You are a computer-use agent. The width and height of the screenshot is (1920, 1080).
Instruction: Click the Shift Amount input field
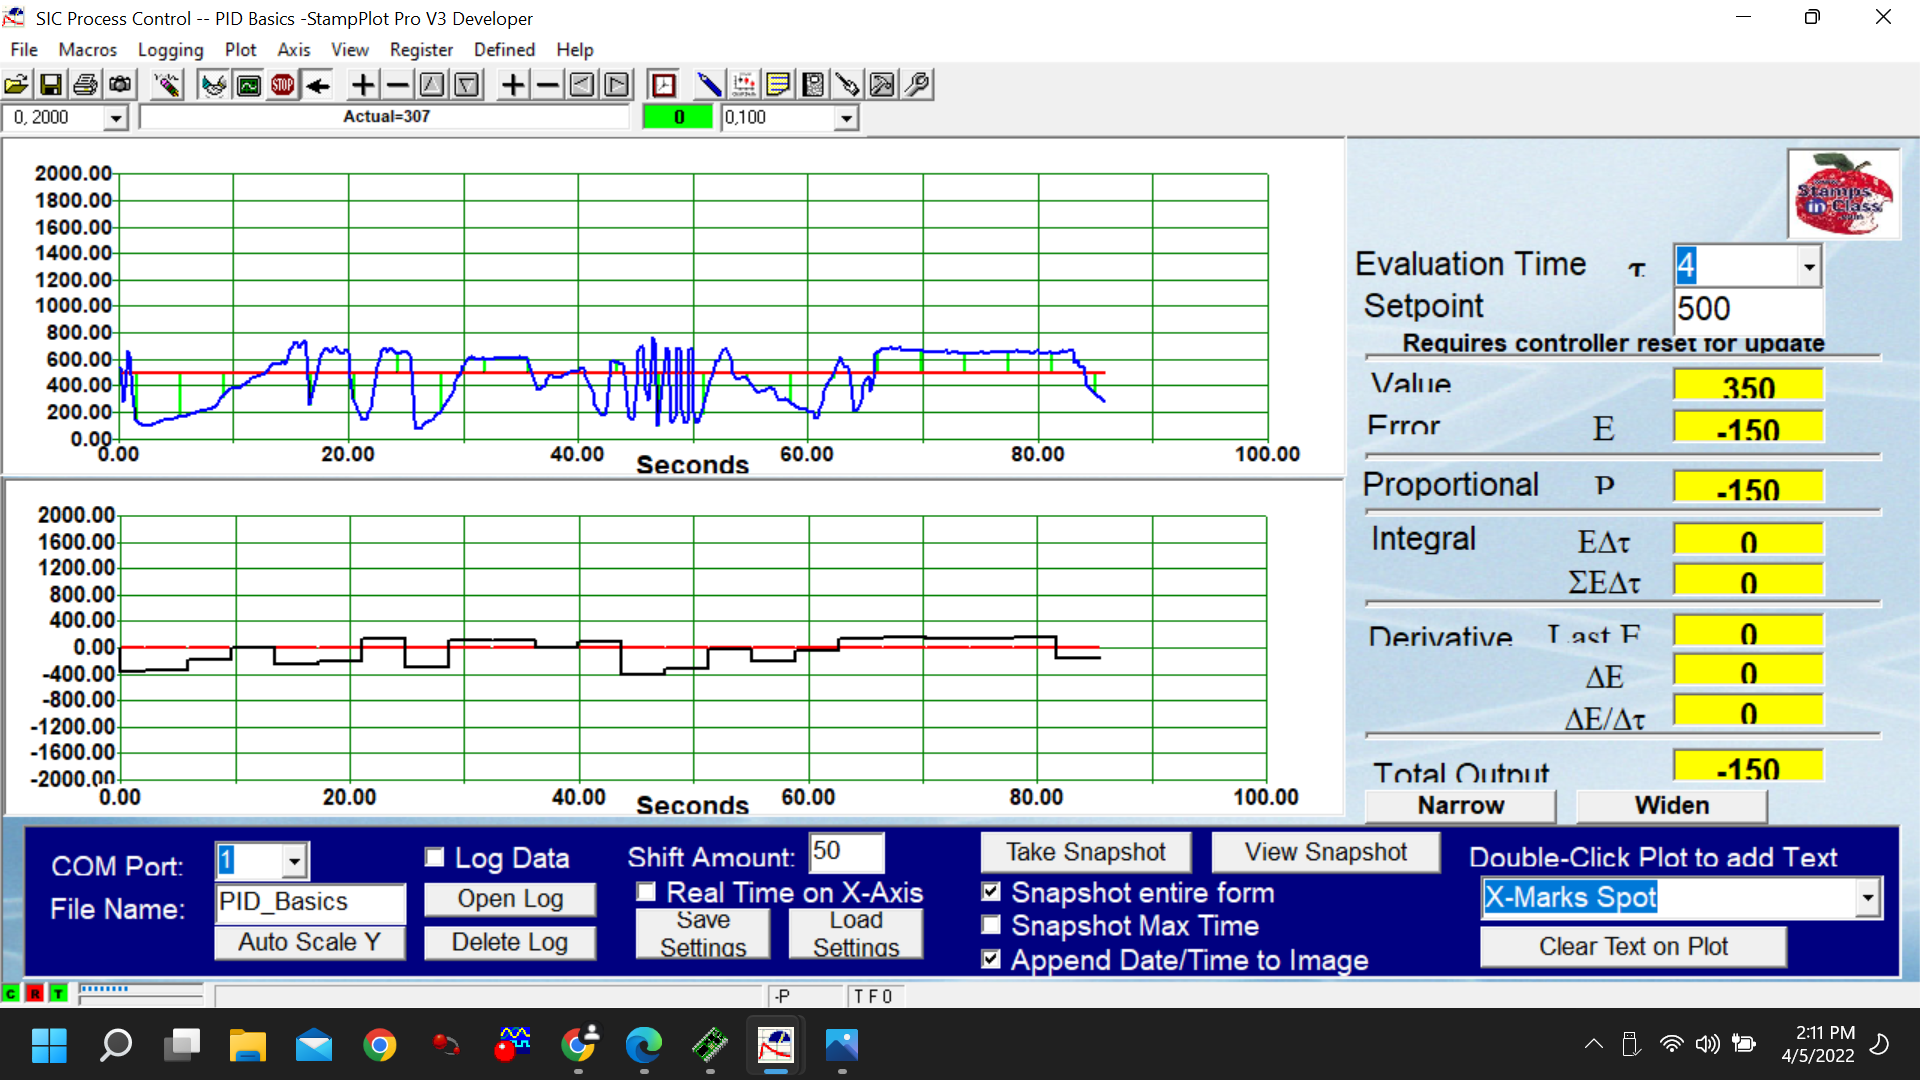tap(847, 852)
